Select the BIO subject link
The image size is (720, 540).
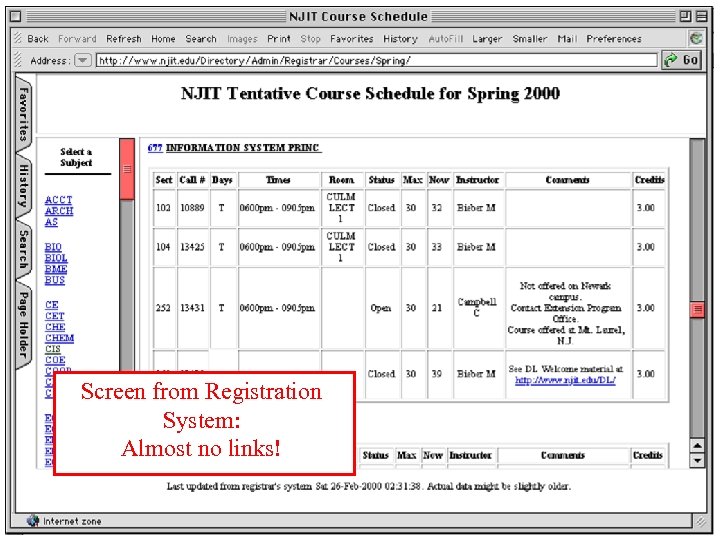pyautogui.click(x=53, y=247)
